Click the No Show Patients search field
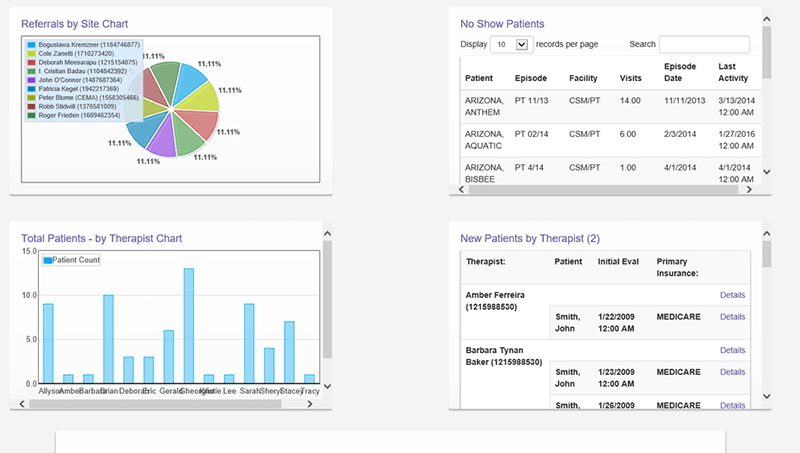The image size is (800, 453). (x=704, y=45)
